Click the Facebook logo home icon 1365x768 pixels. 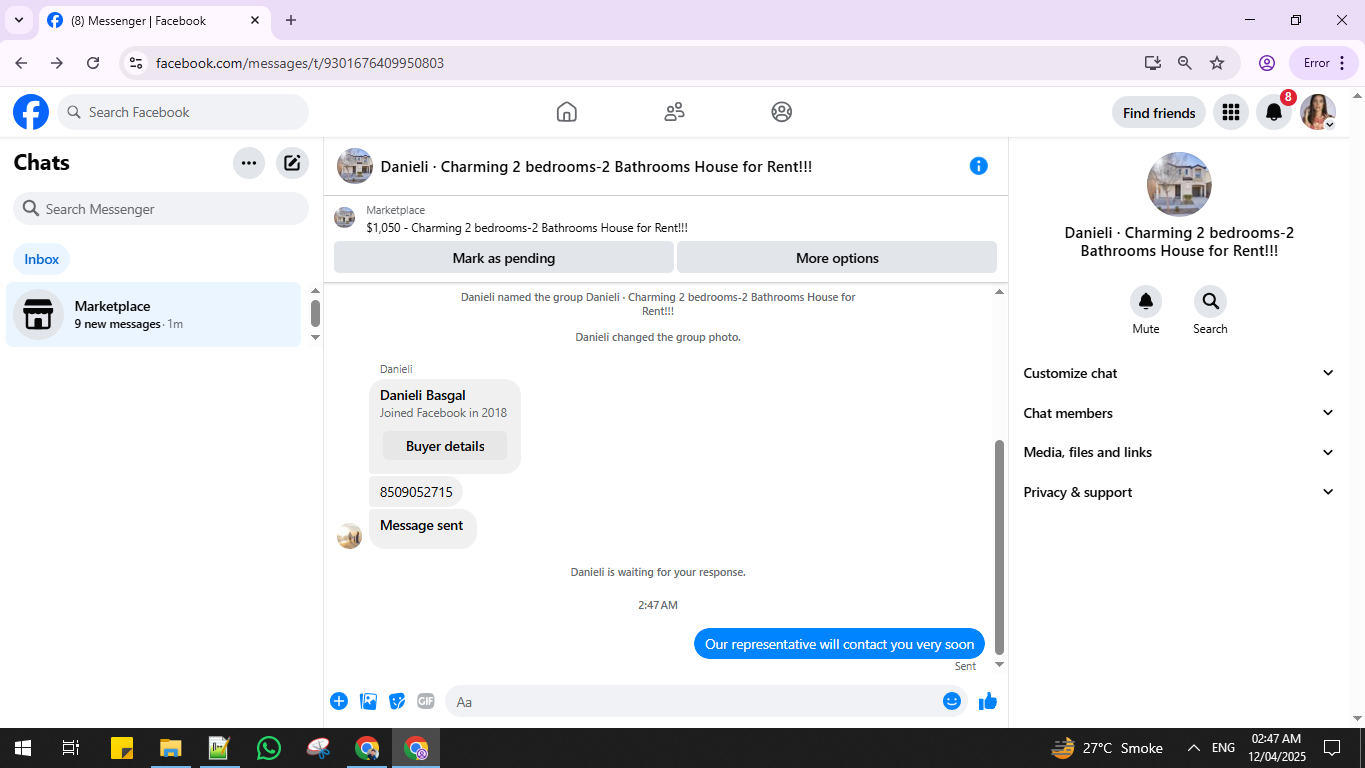click(x=31, y=112)
